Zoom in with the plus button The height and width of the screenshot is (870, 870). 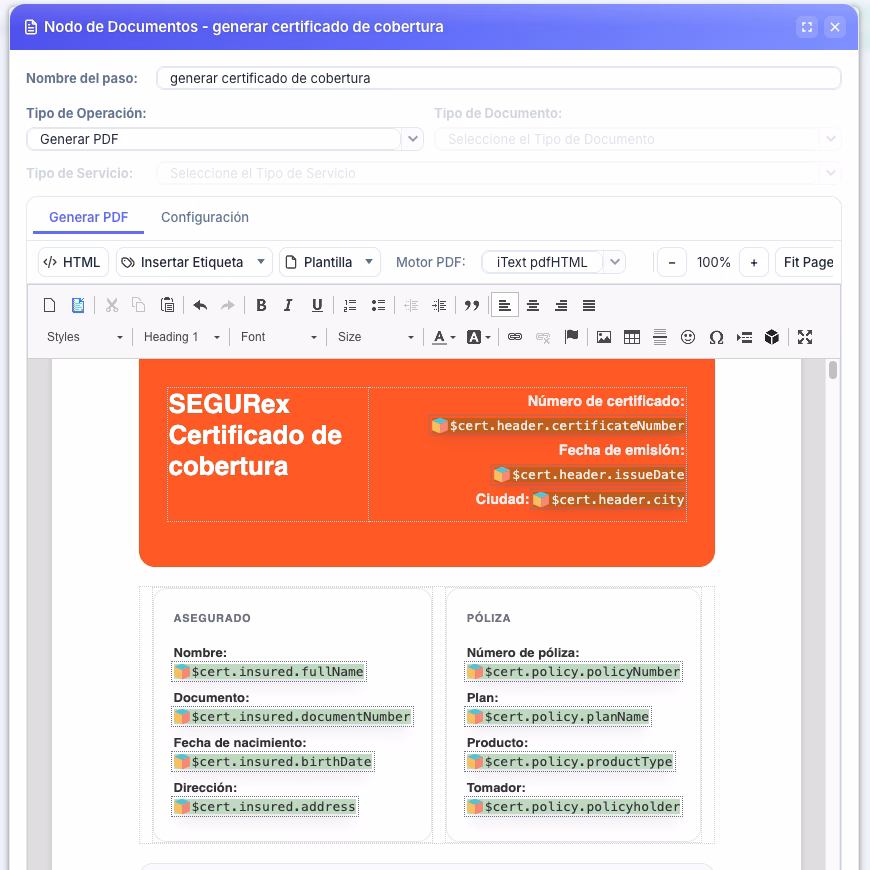click(x=753, y=262)
